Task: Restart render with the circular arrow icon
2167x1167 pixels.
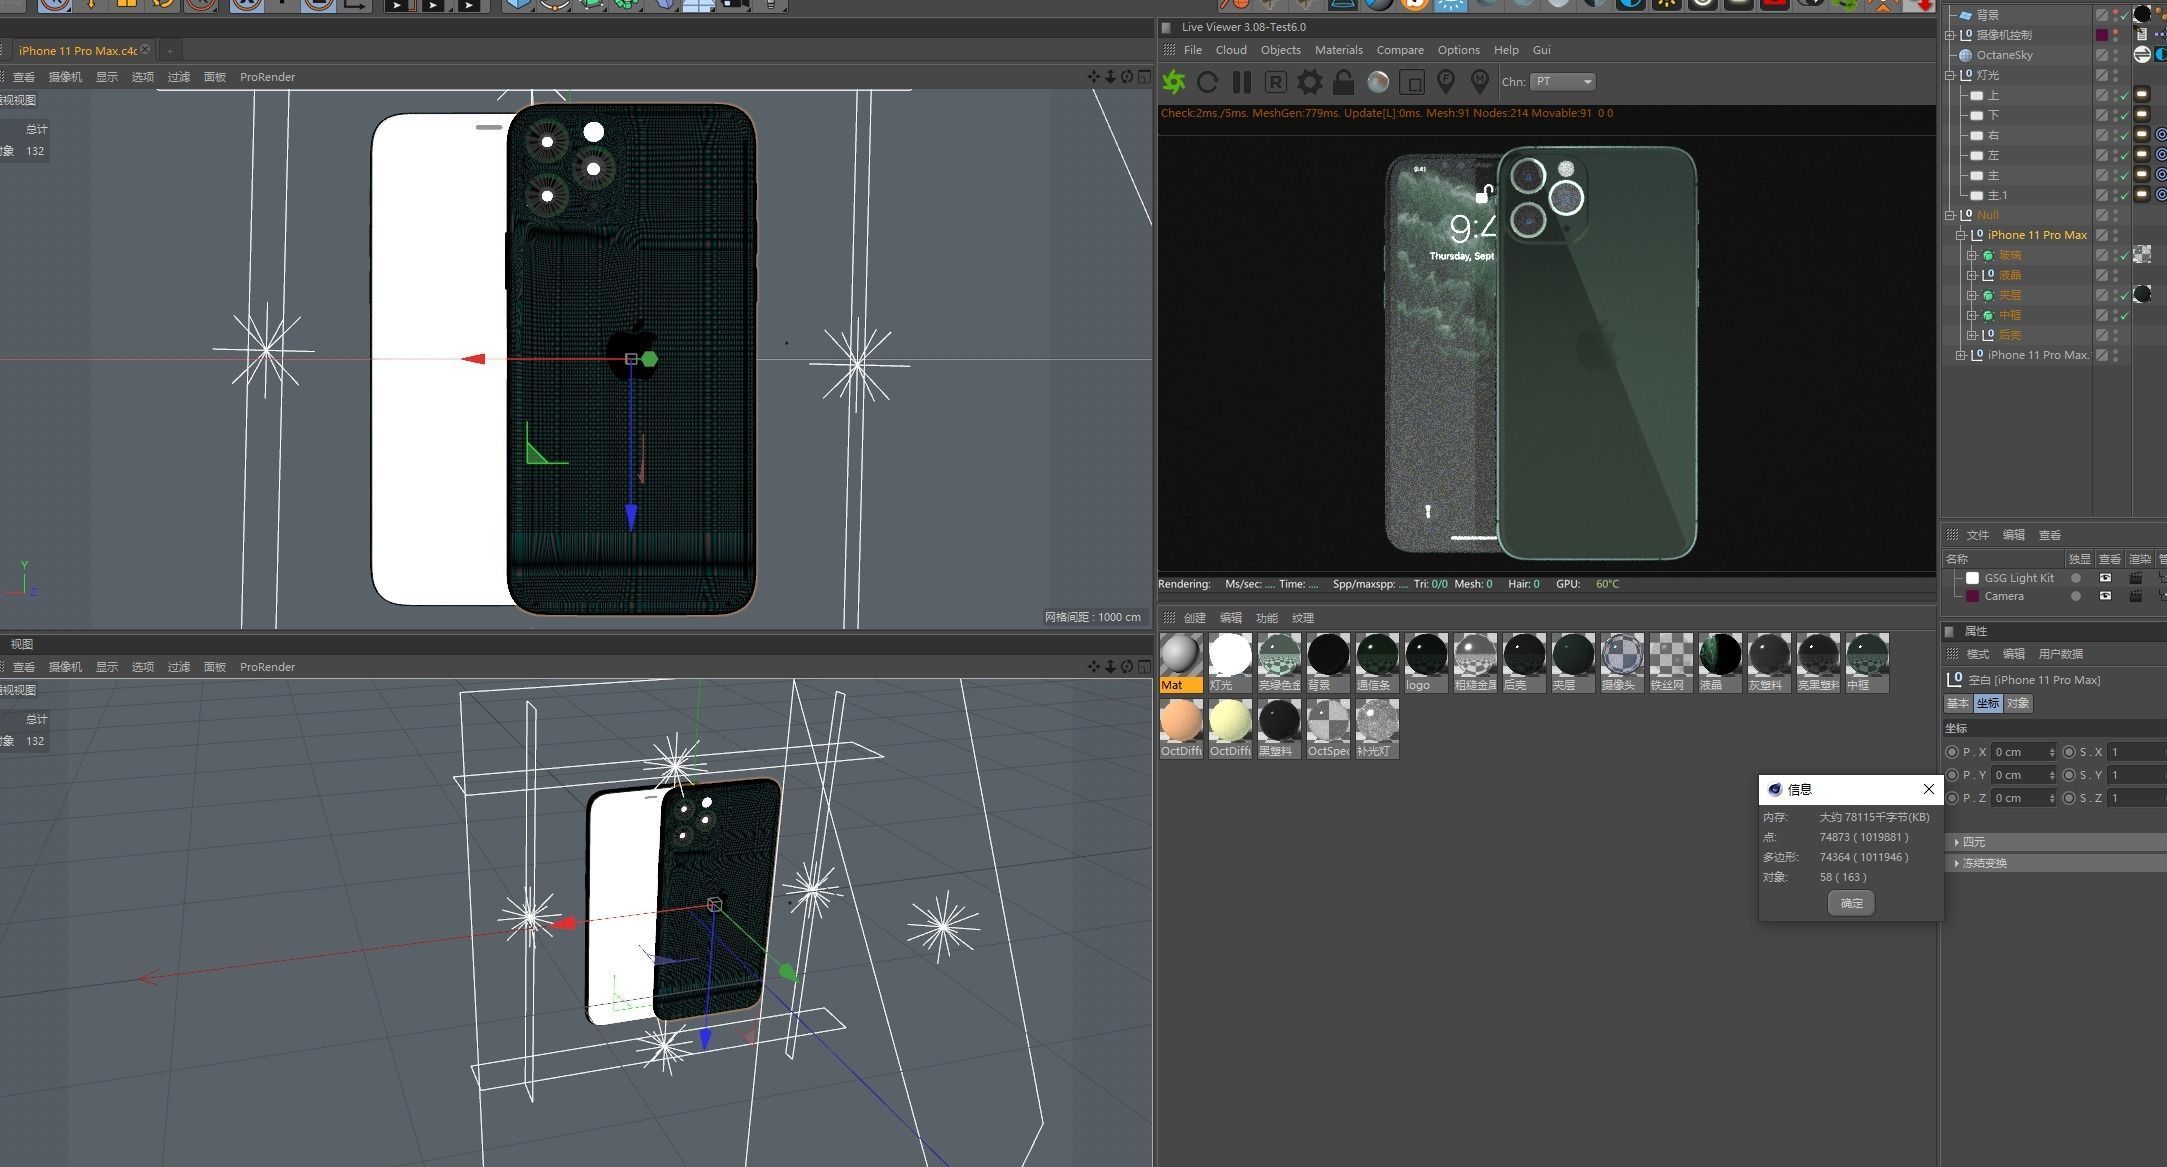Action: (x=1207, y=82)
